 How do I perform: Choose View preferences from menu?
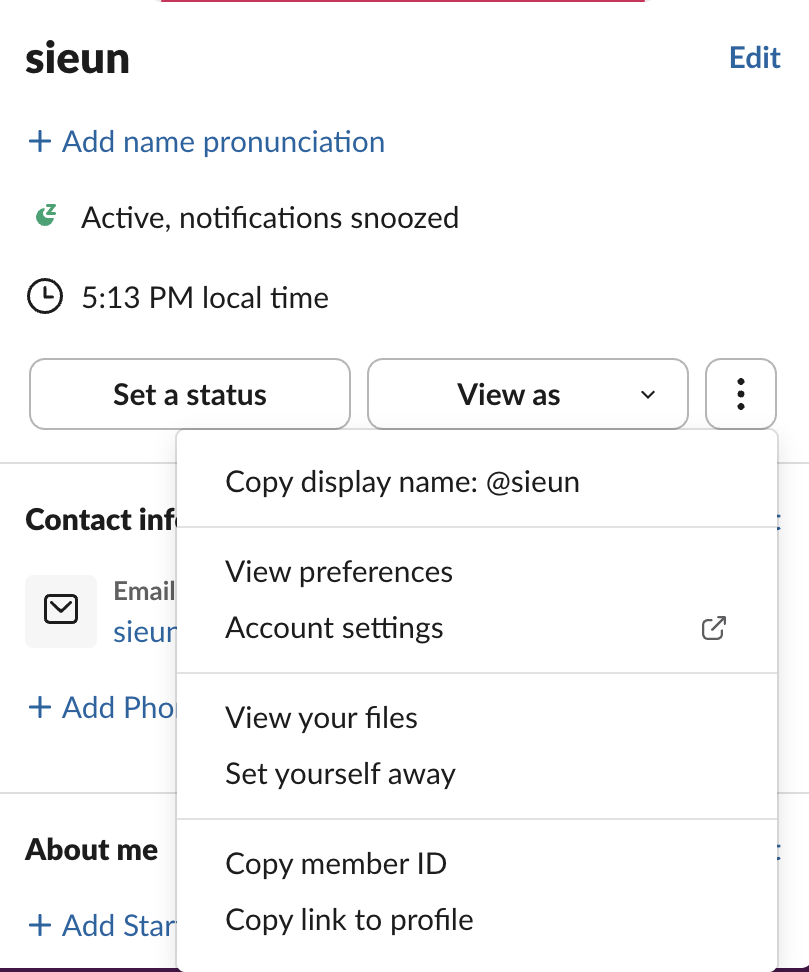[477, 572]
